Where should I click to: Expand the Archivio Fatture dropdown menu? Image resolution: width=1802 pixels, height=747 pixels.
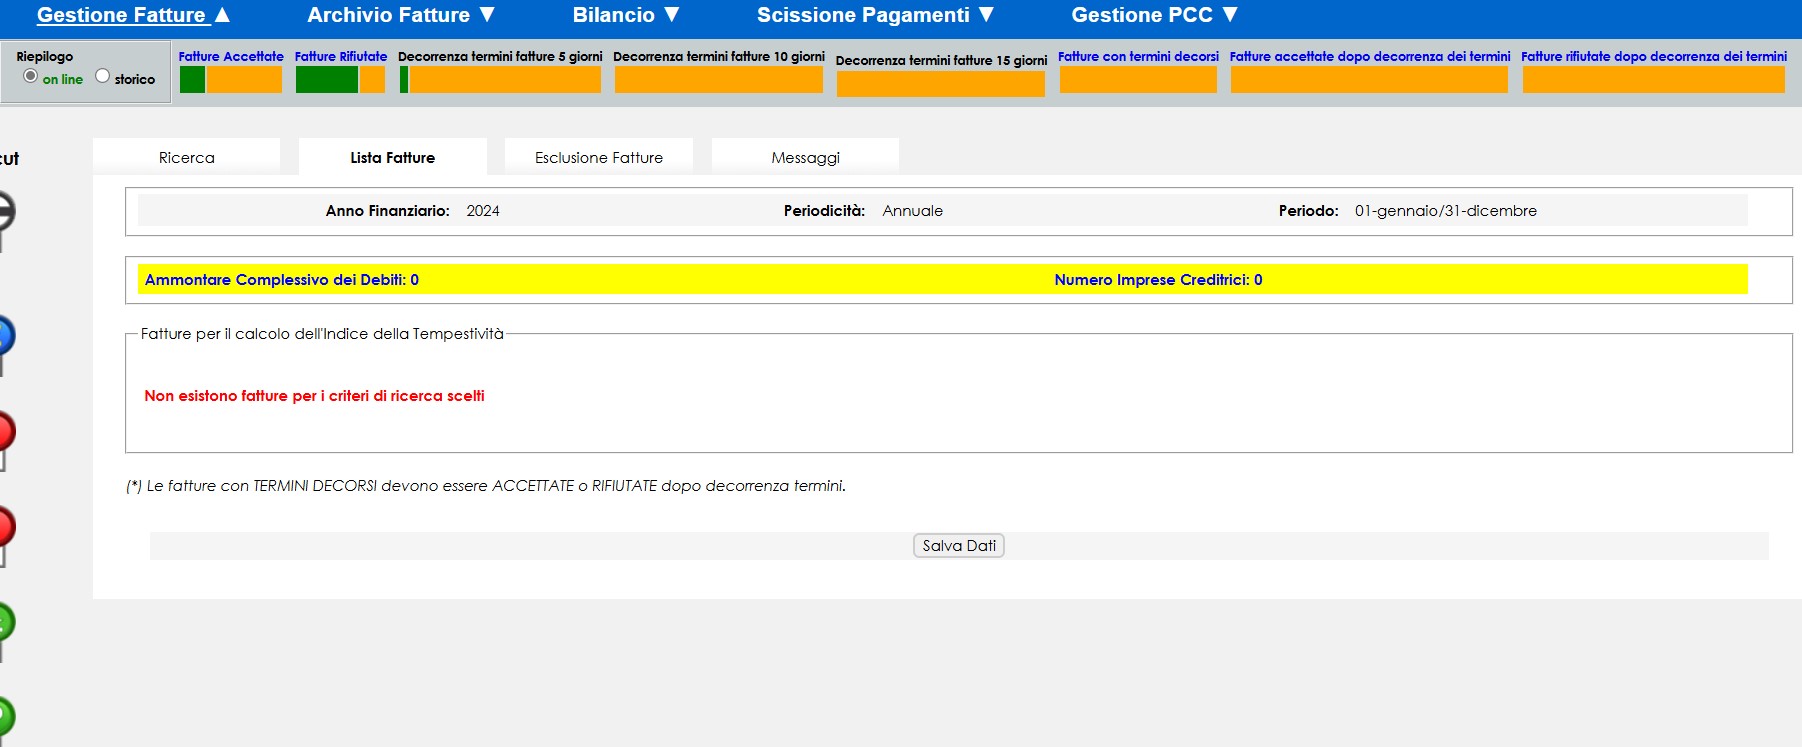pos(401,15)
